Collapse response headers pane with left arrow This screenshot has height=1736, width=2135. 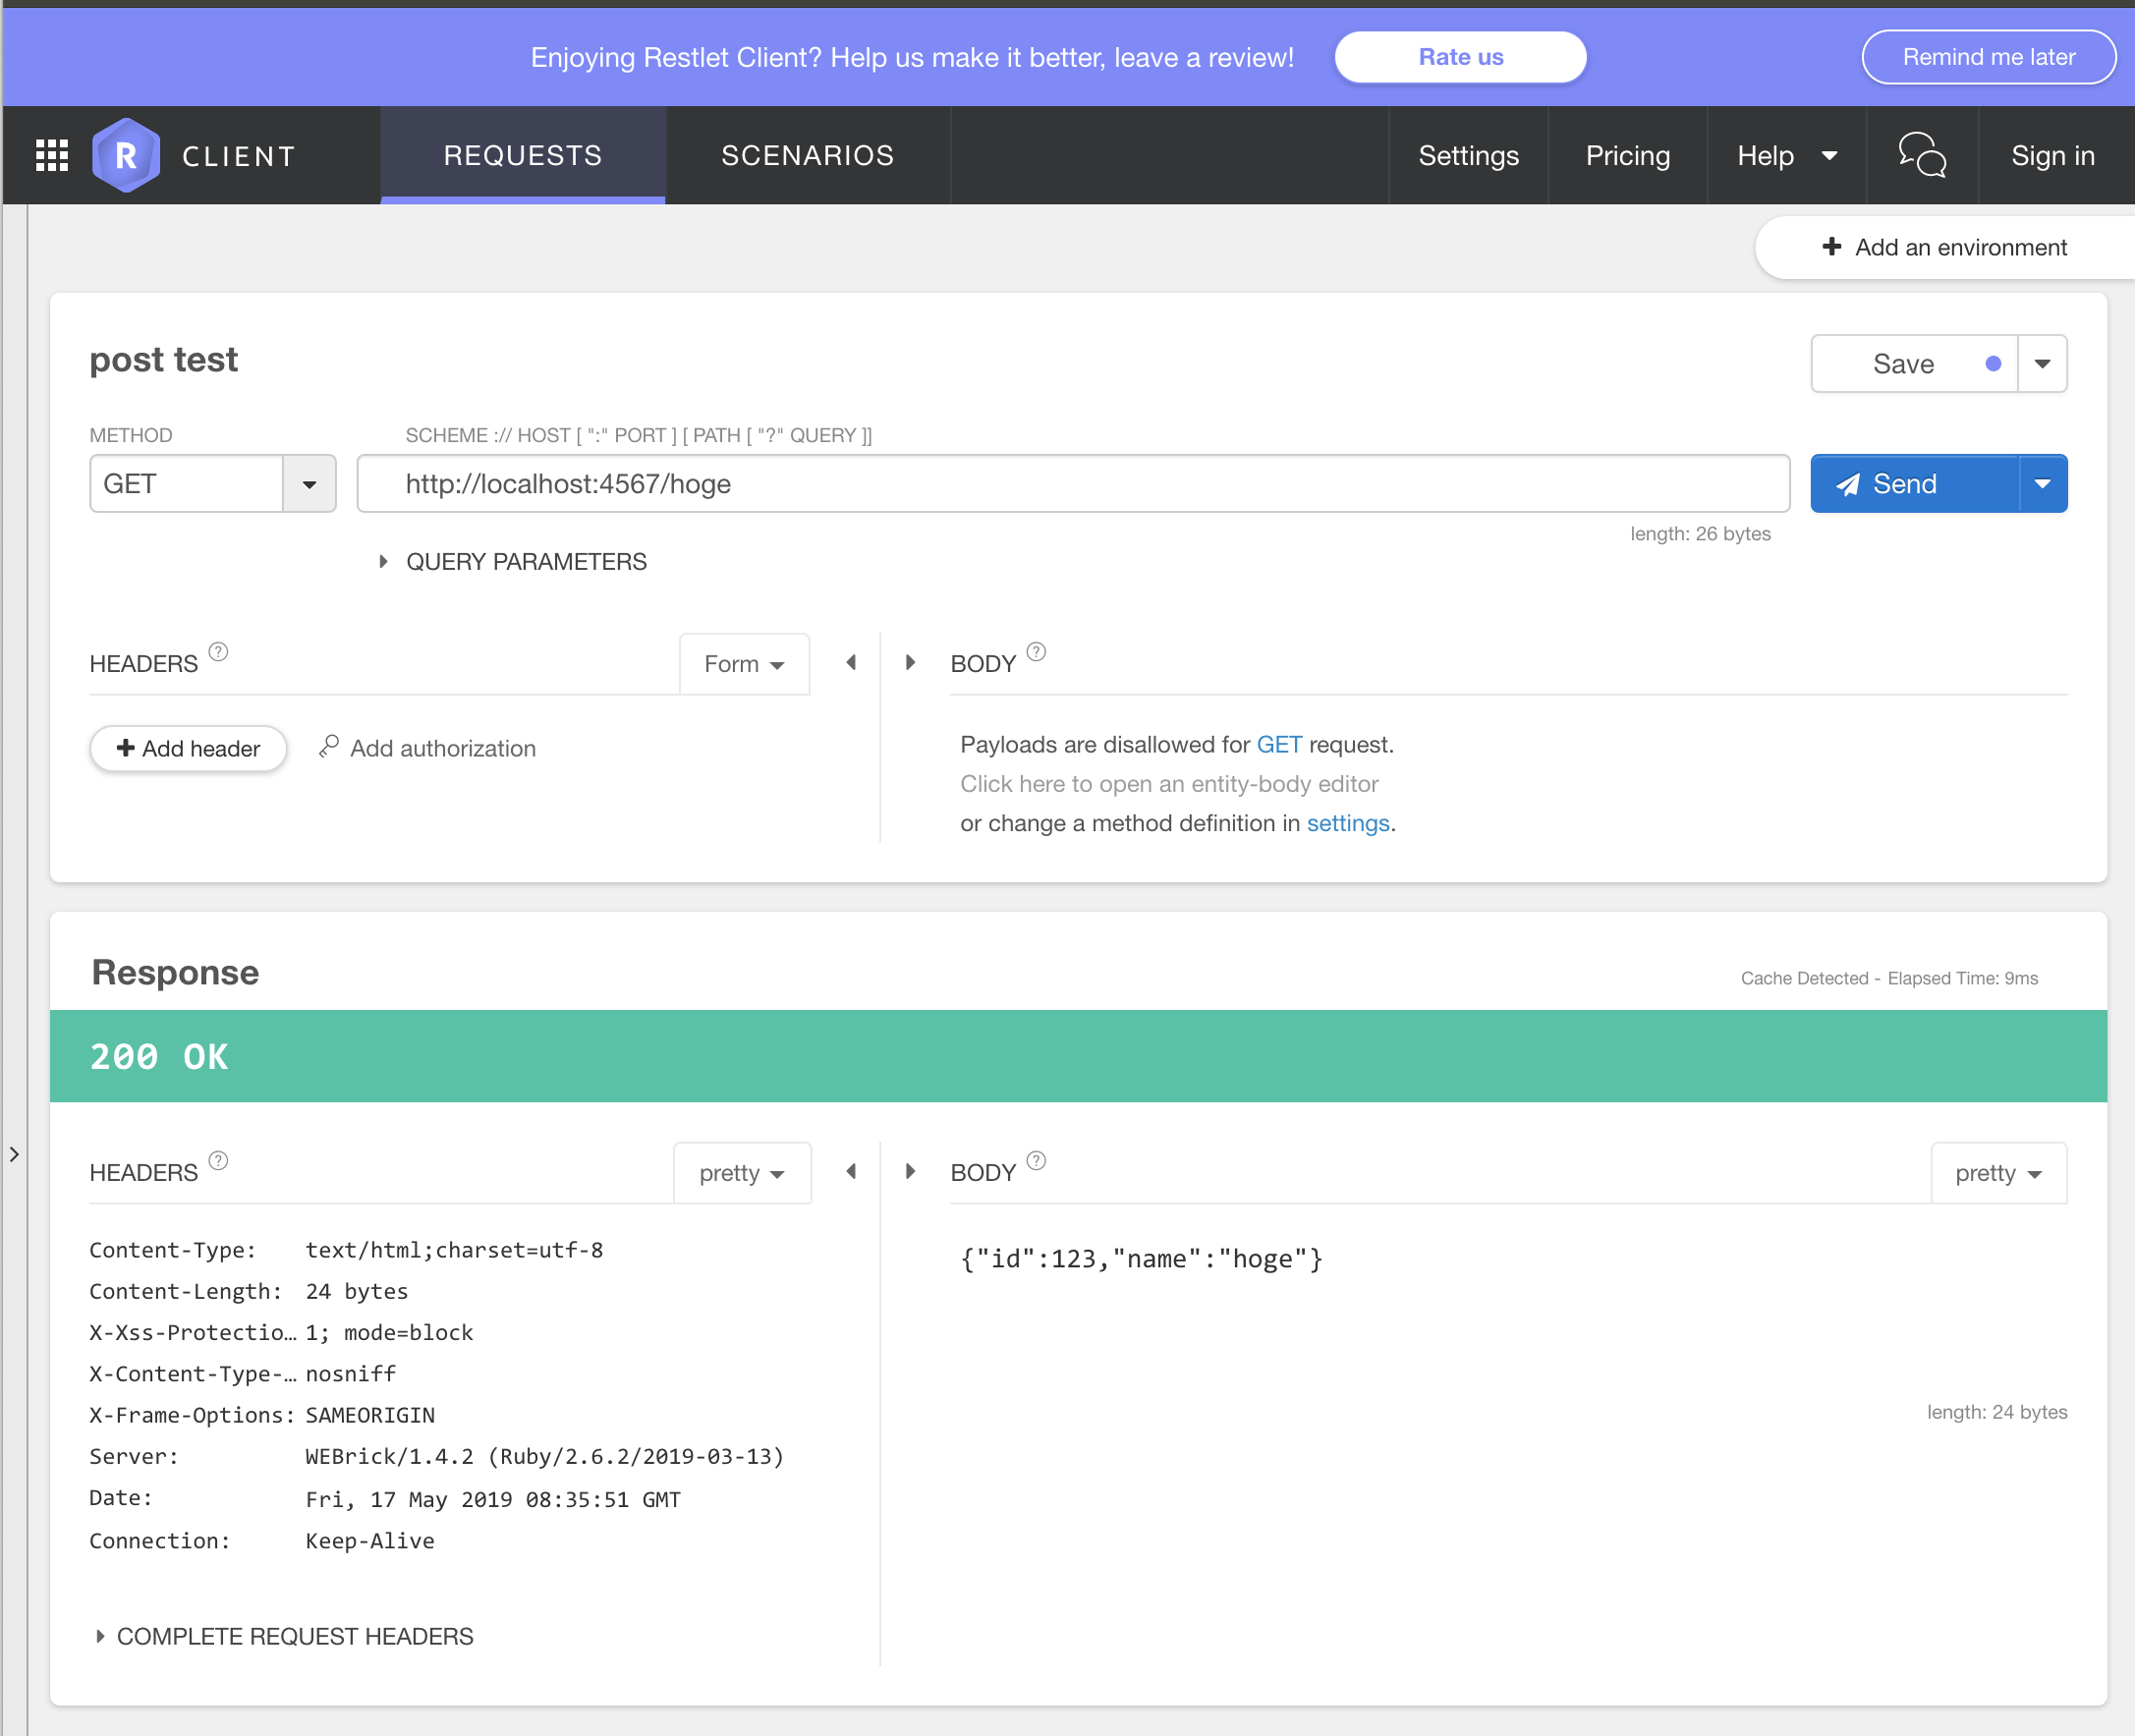[x=851, y=1171]
